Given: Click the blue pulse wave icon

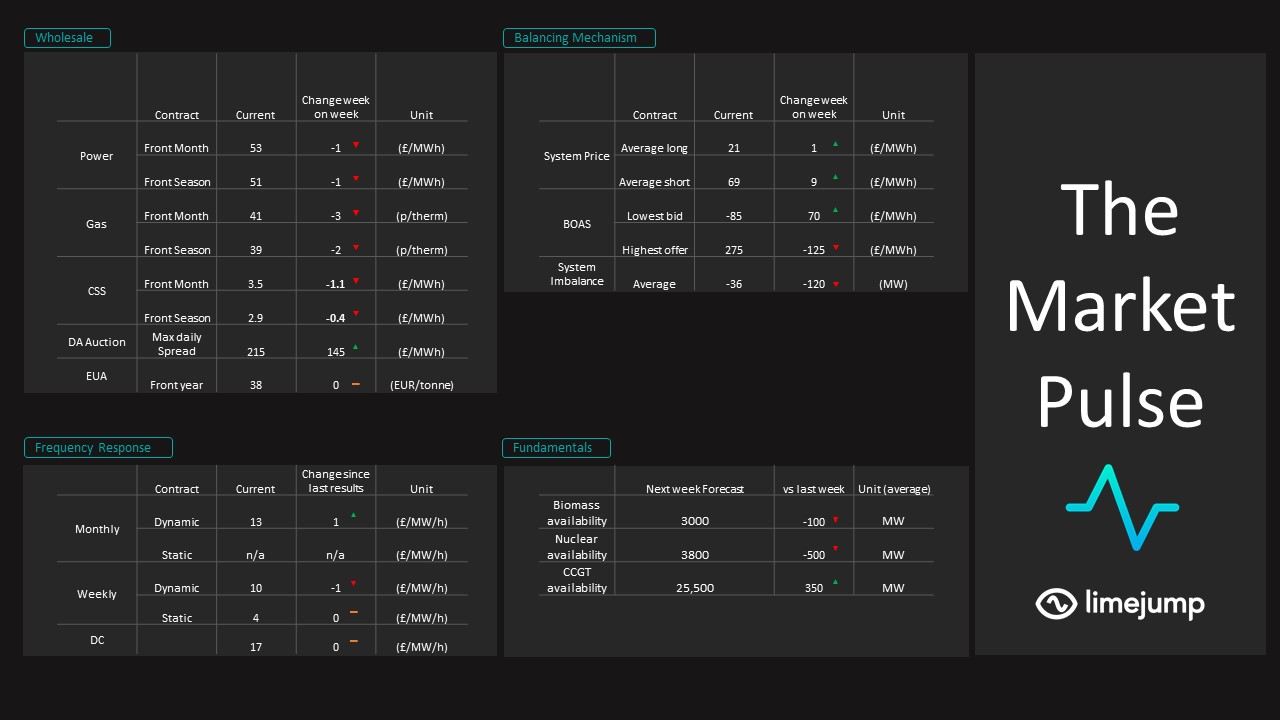Looking at the screenshot, I should [x=1122, y=507].
